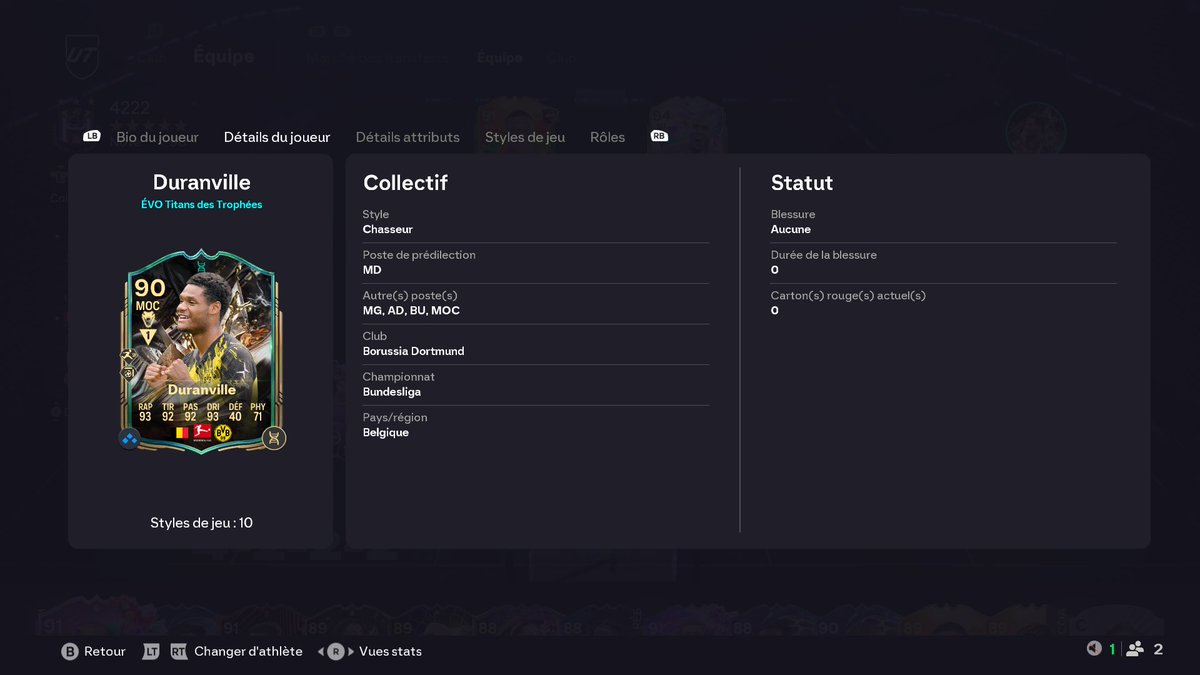Click the party count 2
Screen dimensions: 1200x675
[1158, 649]
